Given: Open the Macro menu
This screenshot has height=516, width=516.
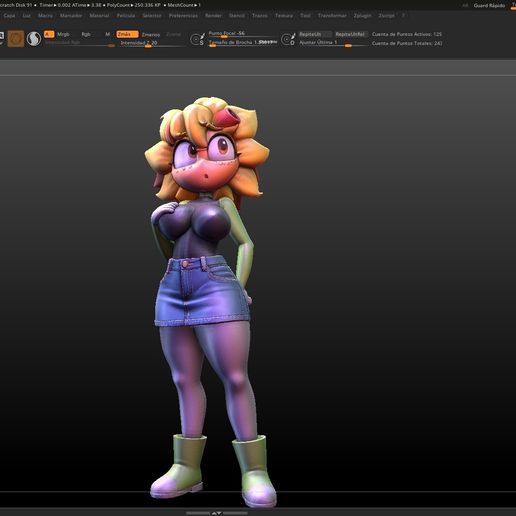Looking at the screenshot, I should [x=45, y=15].
